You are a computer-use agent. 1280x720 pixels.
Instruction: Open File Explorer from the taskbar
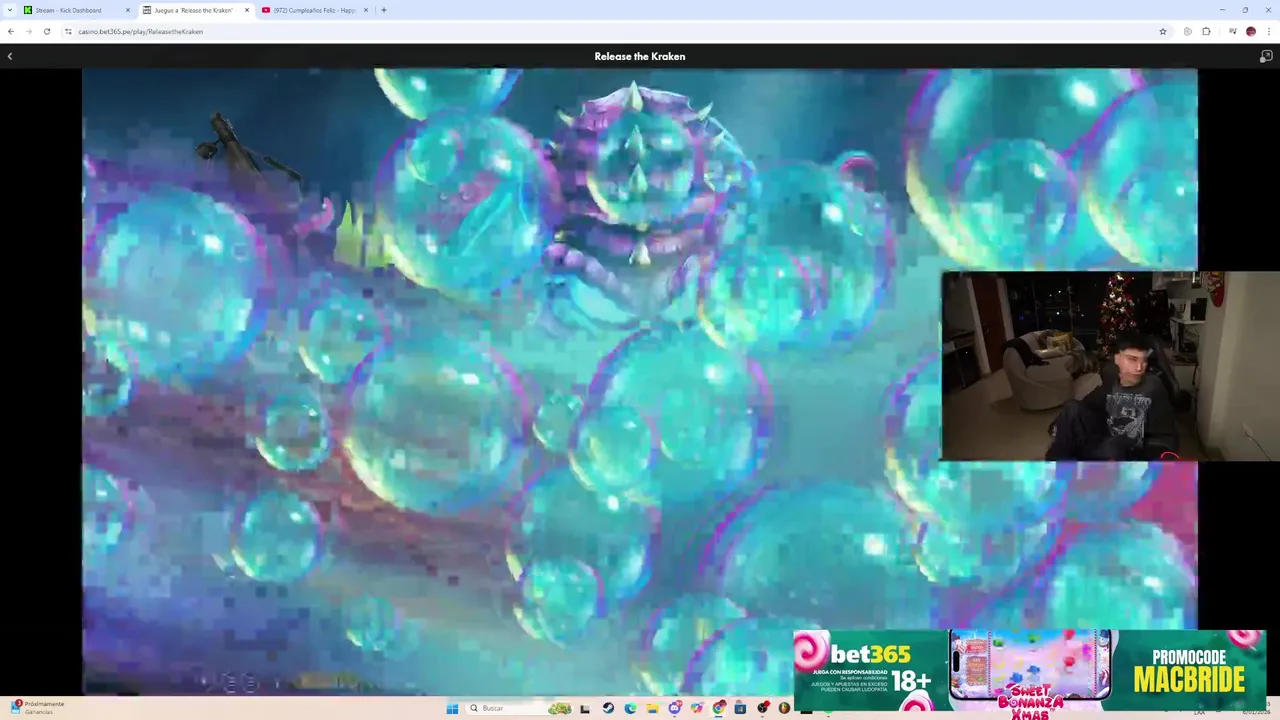click(652, 708)
